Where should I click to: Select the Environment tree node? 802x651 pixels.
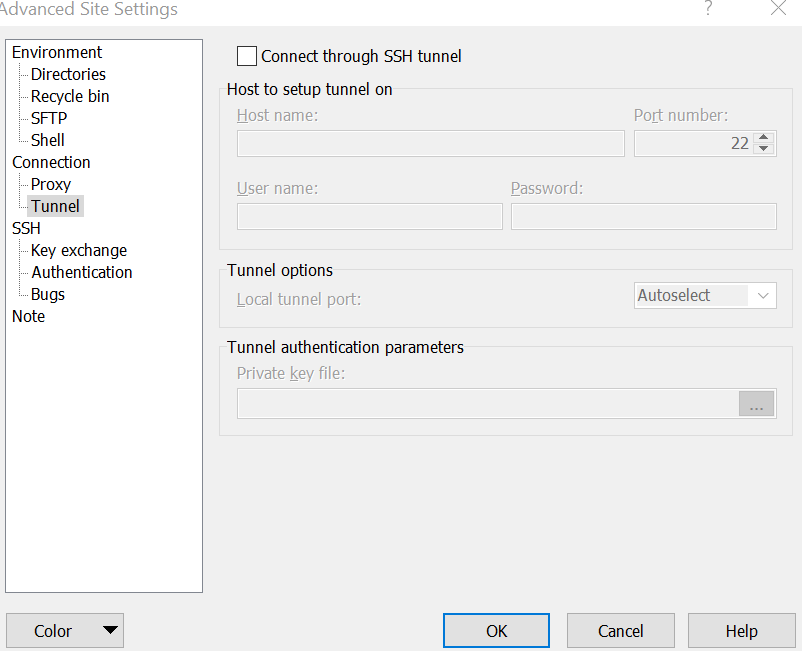[x=57, y=52]
